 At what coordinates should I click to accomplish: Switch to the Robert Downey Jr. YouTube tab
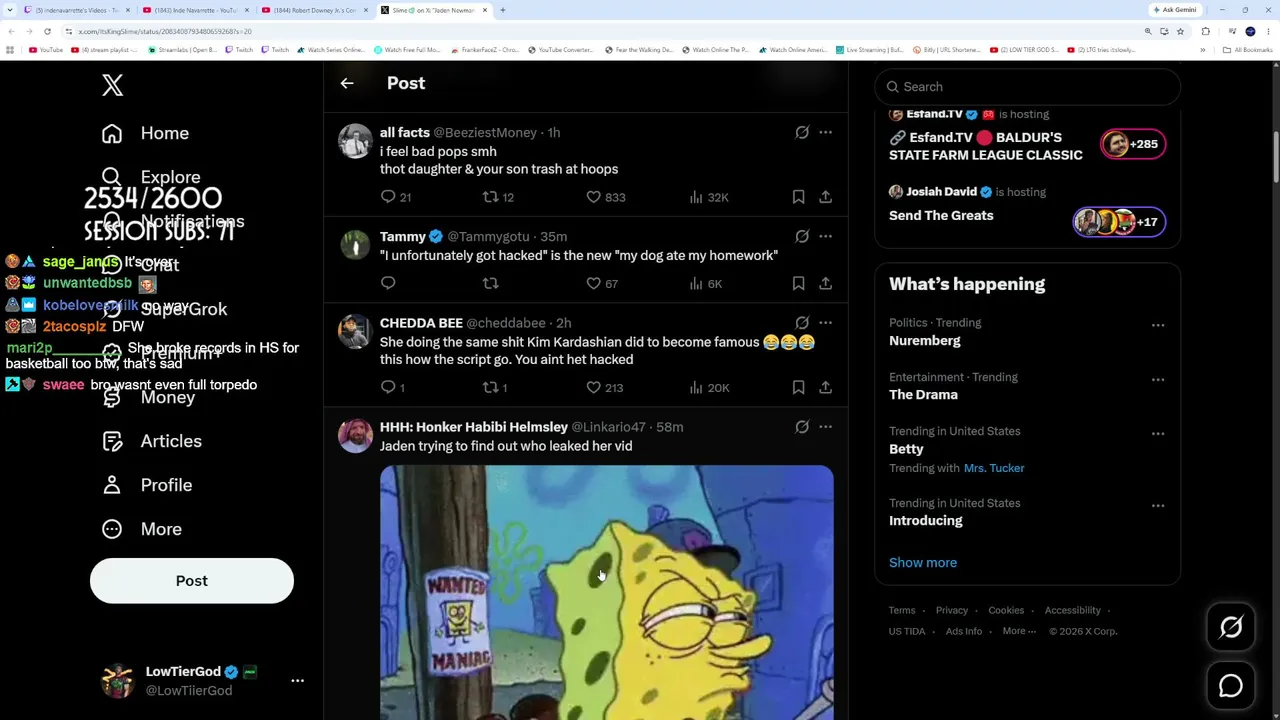[313, 10]
